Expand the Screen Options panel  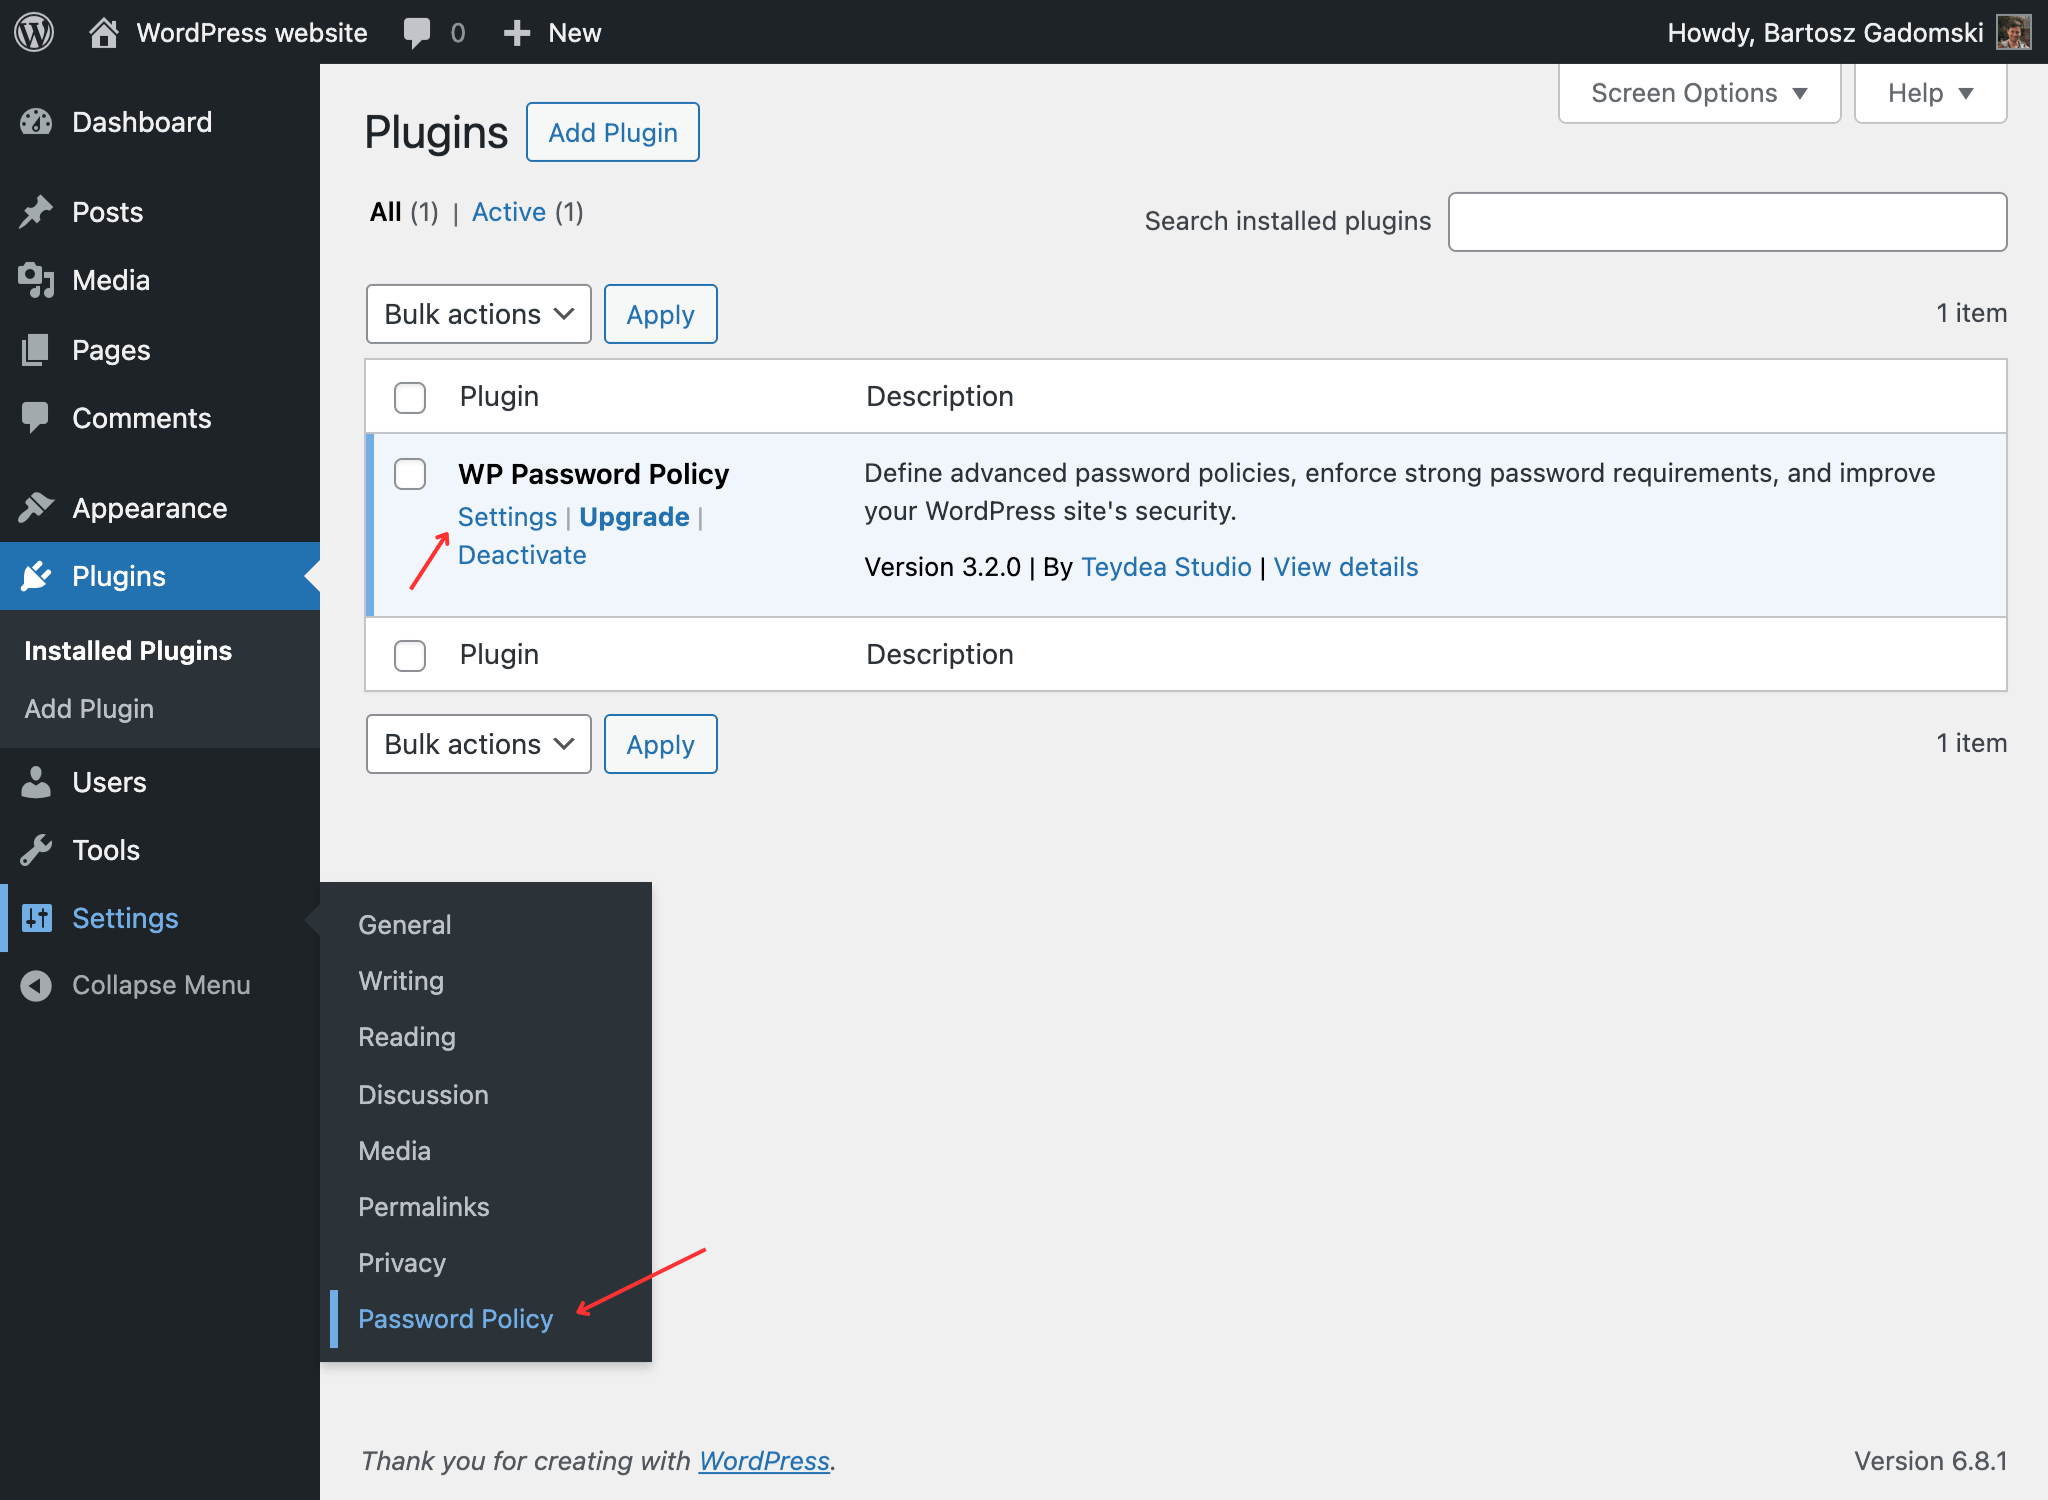click(x=1699, y=93)
